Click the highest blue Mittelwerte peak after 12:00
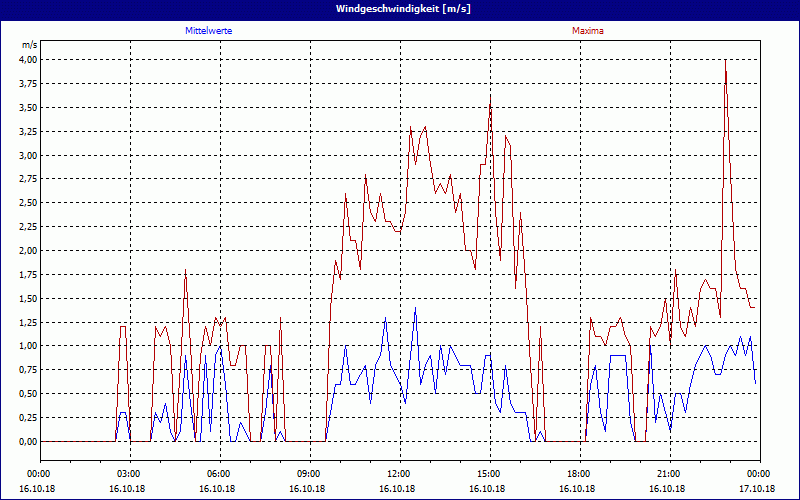 415,308
